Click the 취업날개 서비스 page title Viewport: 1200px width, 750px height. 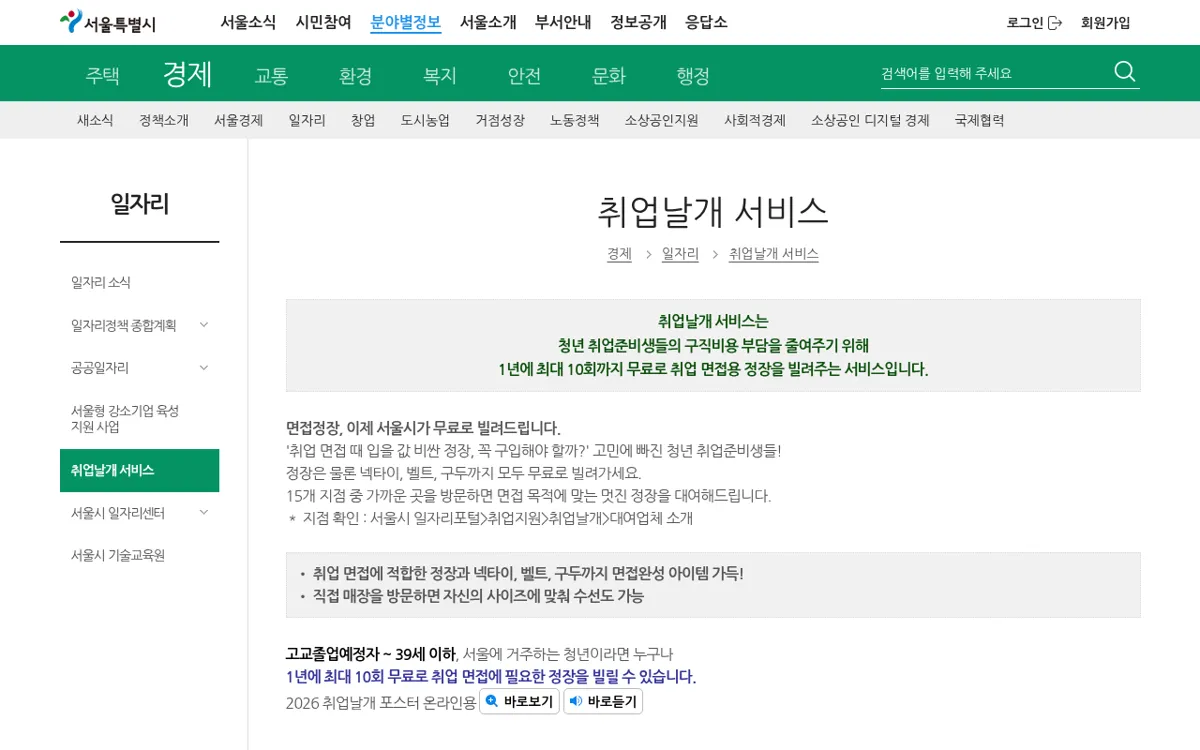point(713,211)
